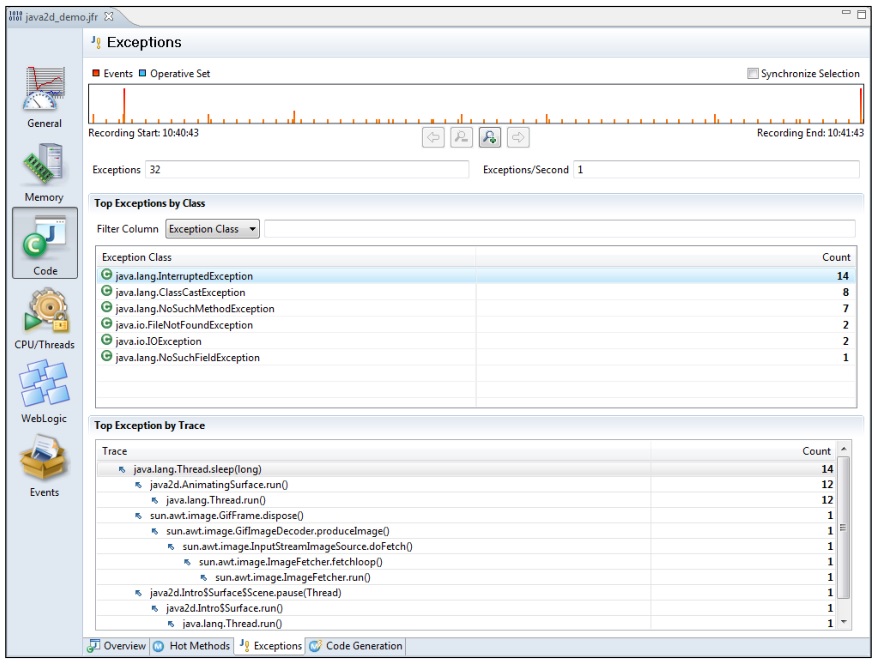Select the java.lang.Thread.sleep(long) trace row
This screenshot has width=877, height=664.
[467, 469]
